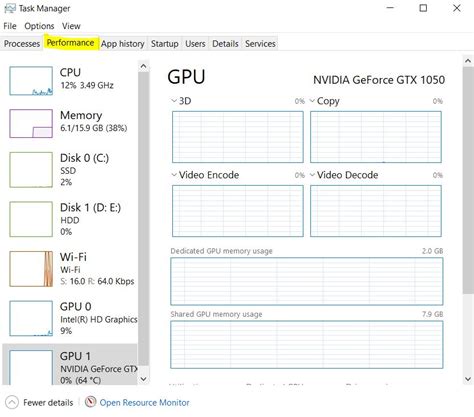Click the S: 16.0 R: 64.0 Kbps reading
Screen dimensions: 474x417
[97, 281]
